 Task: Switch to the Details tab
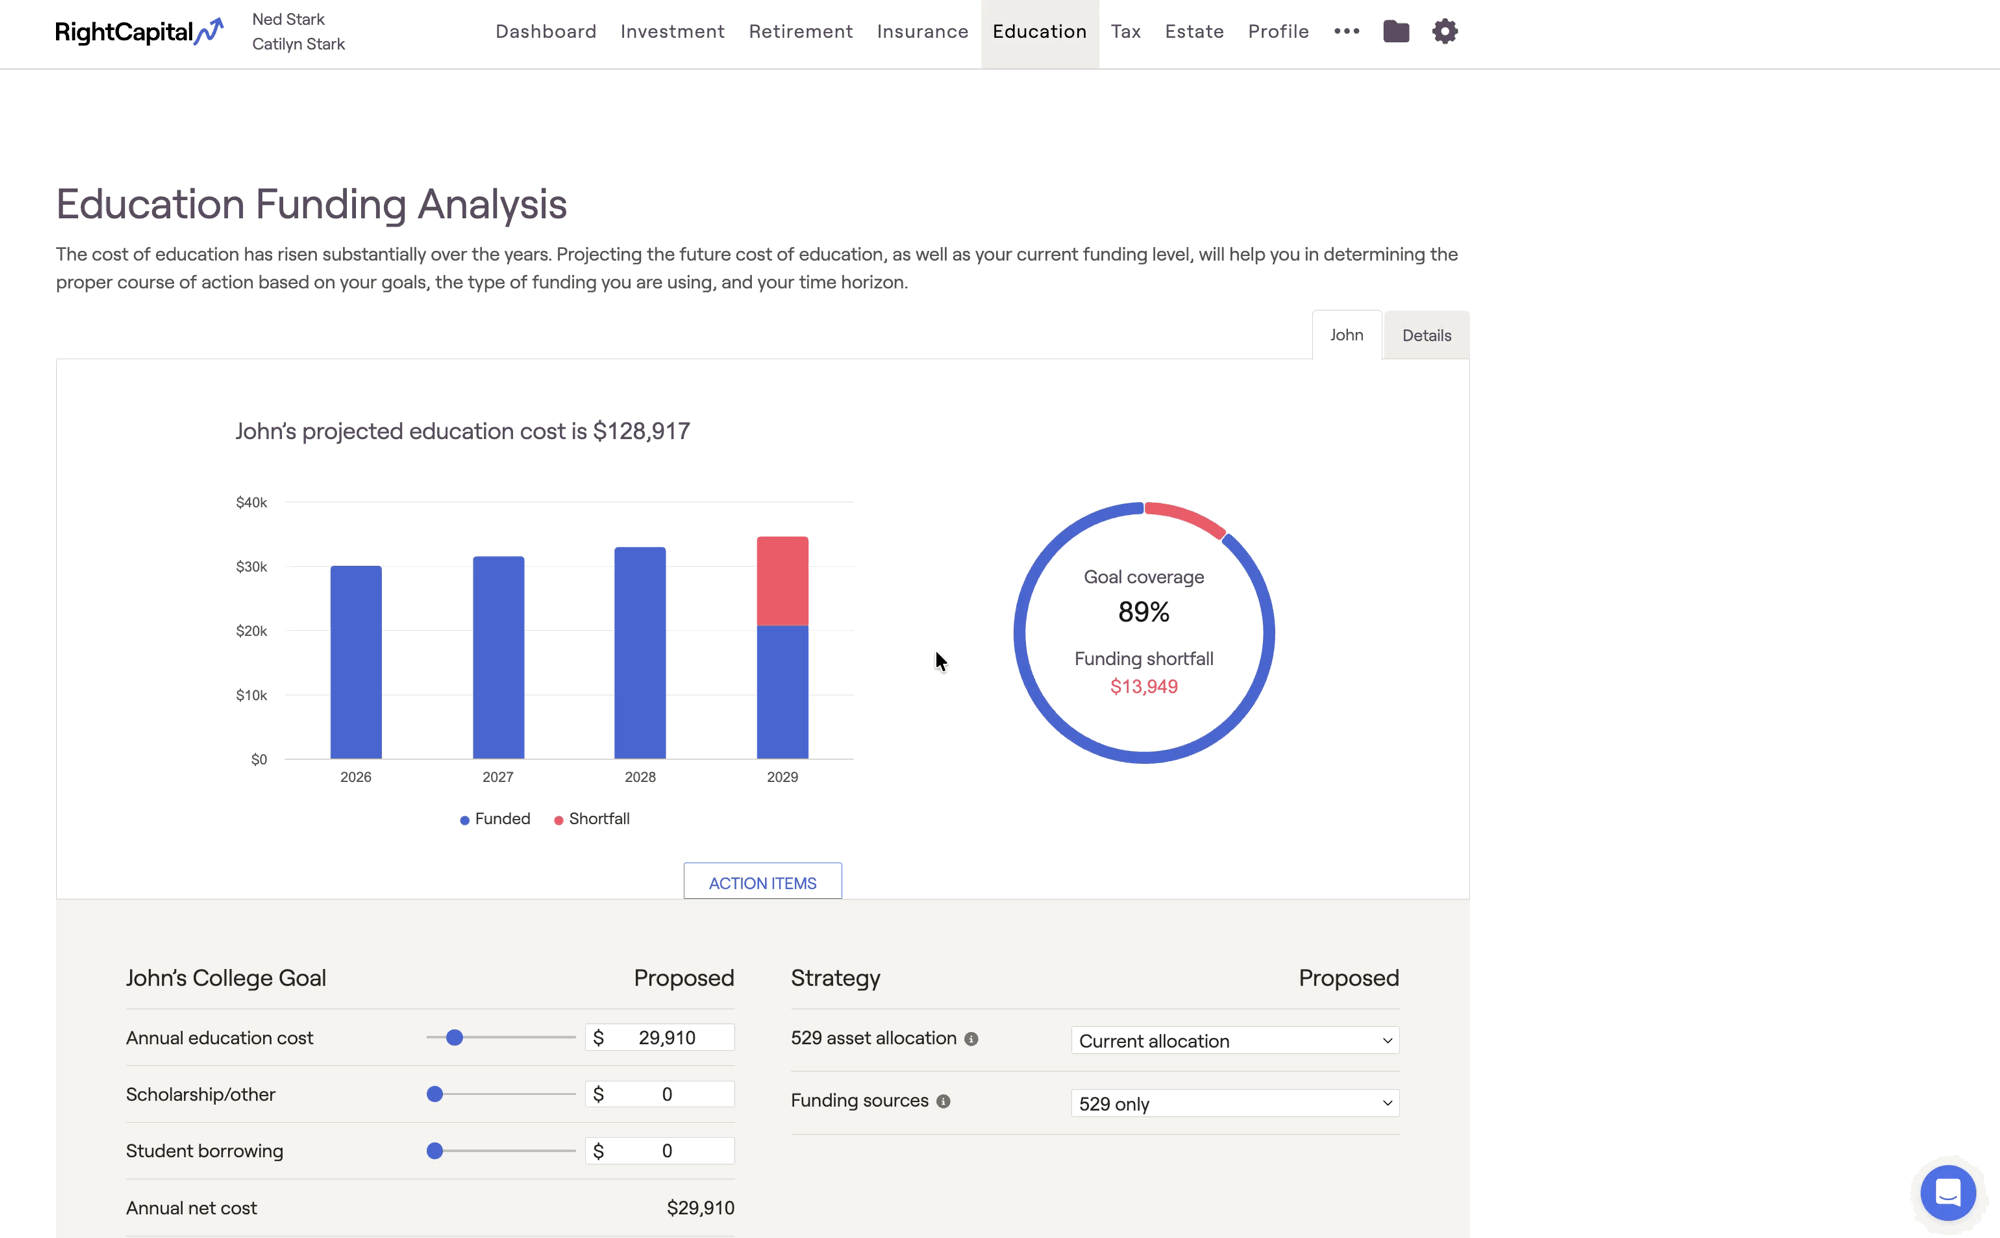coord(1426,336)
